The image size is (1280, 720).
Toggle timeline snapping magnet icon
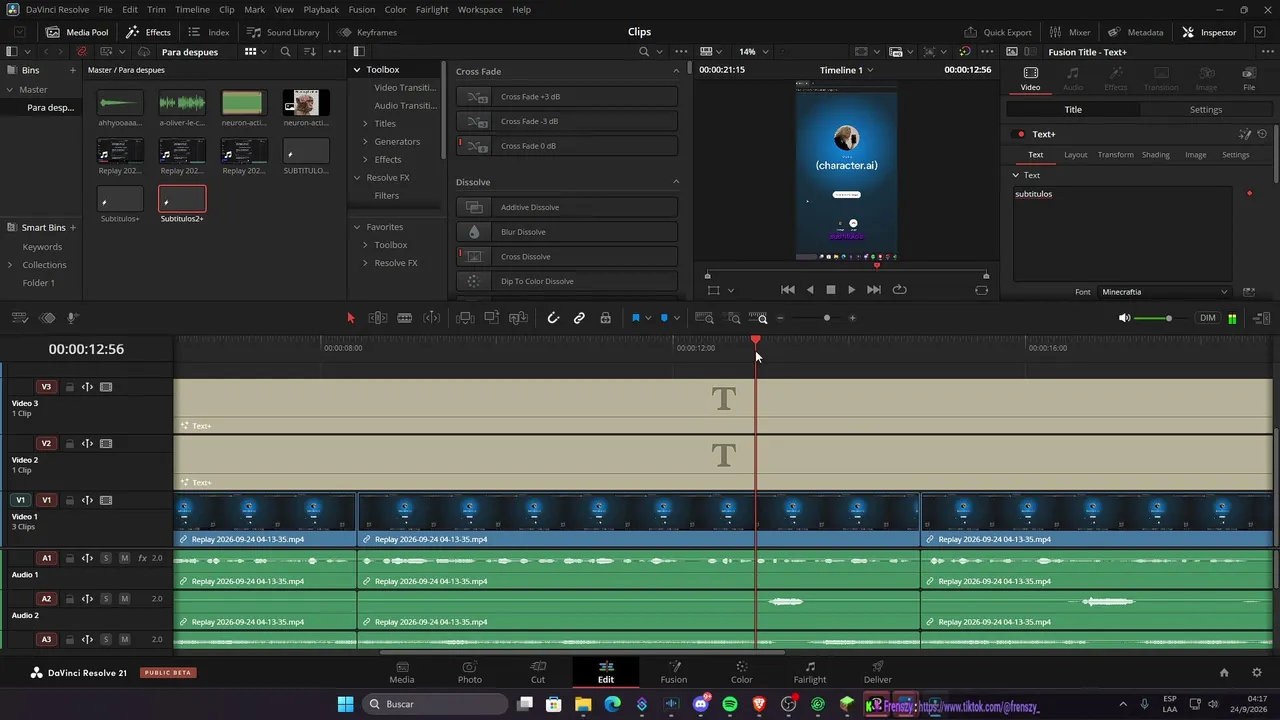point(553,318)
